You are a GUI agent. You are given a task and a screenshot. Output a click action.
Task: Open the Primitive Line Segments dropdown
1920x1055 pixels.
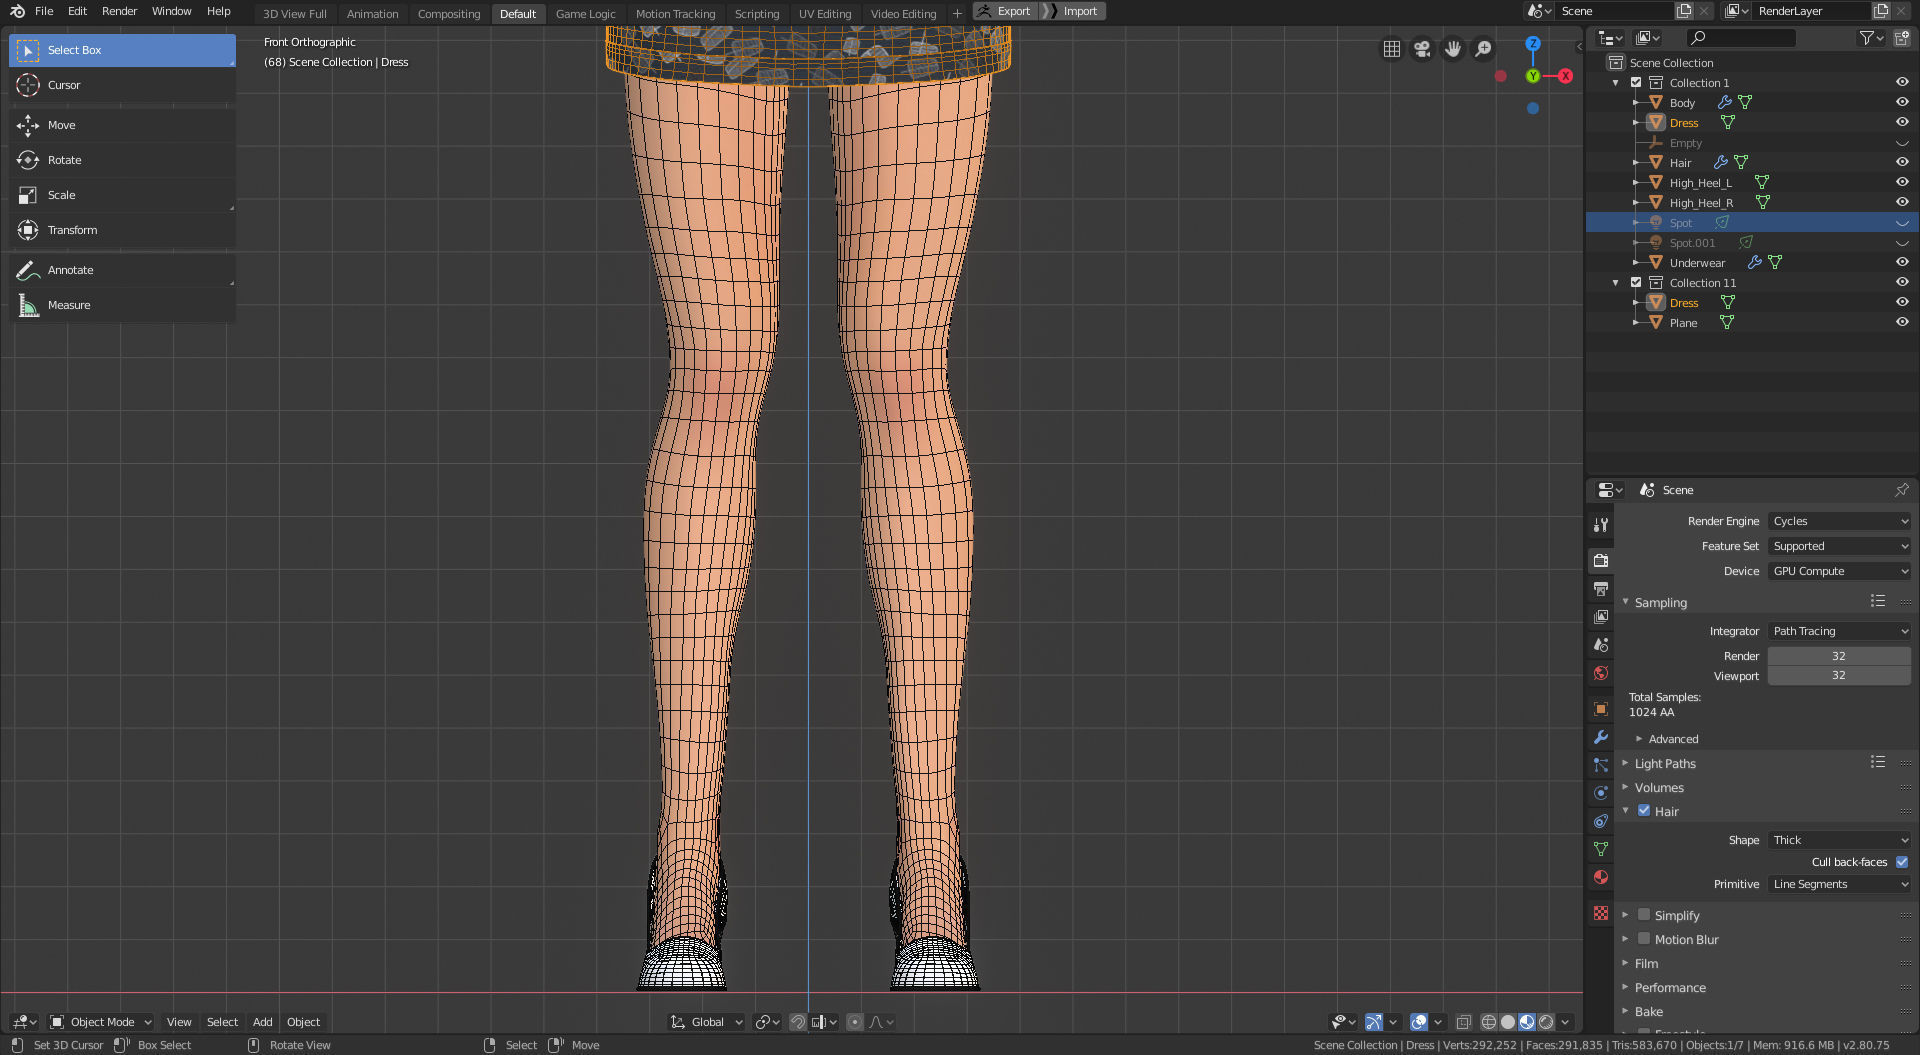[x=1840, y=884]
